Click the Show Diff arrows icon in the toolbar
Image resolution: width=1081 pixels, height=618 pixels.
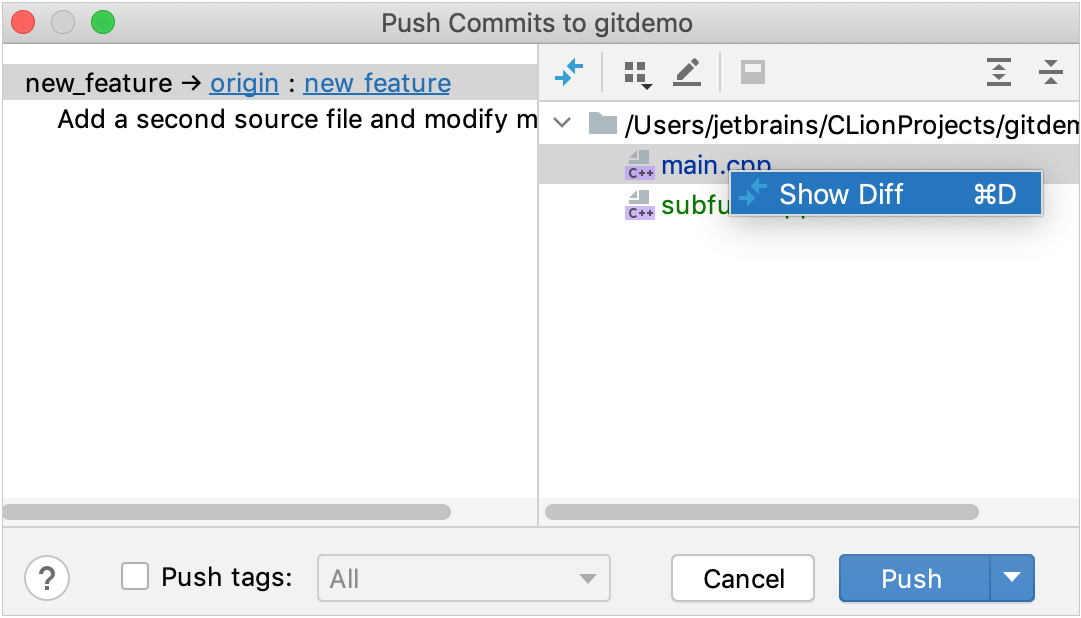click(570, 71)
